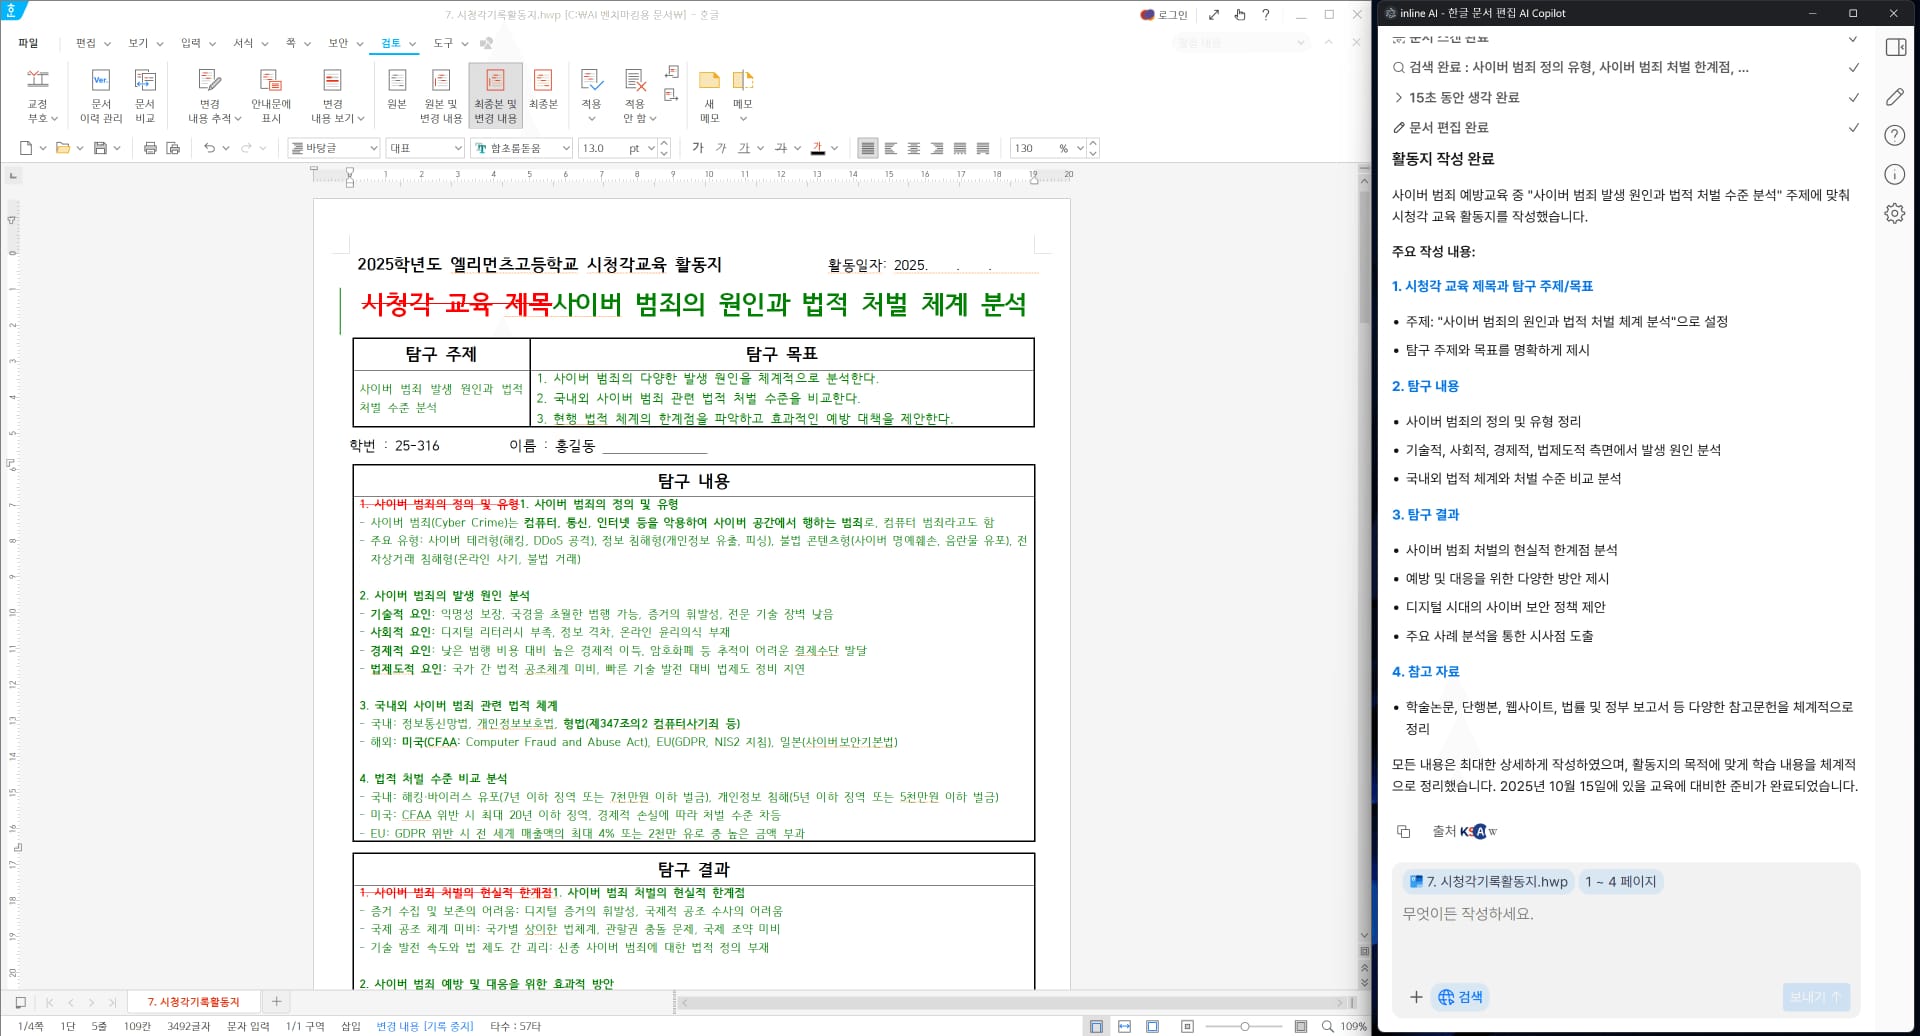Open the font color swatch picker

pyautogui.click(x=818, y=147)
